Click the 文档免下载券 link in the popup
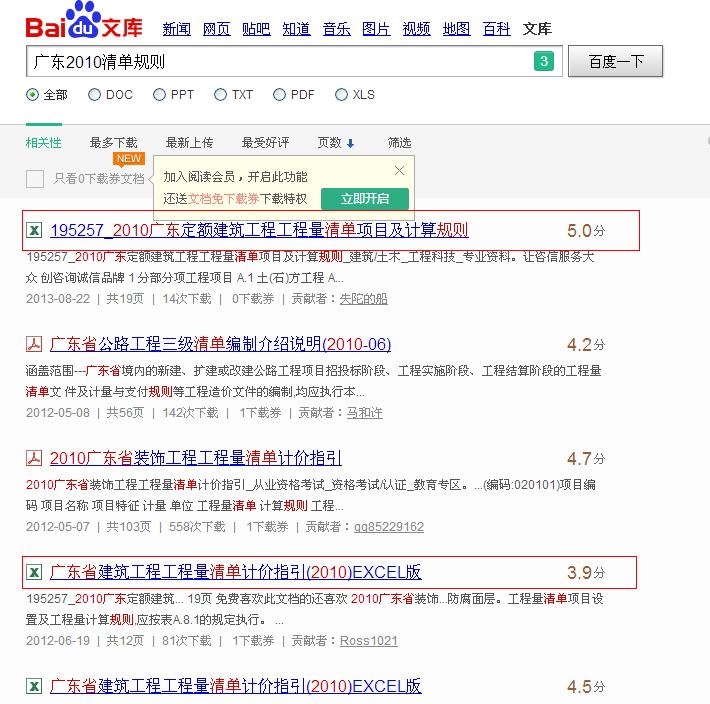 click(x=223, y=199)
